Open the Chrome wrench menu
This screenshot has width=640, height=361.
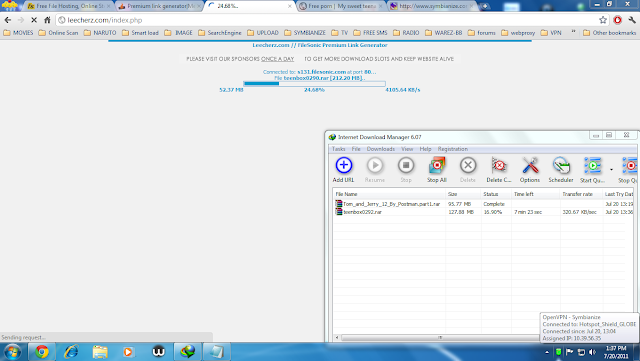pyautogui.click(x=632, y=20)
